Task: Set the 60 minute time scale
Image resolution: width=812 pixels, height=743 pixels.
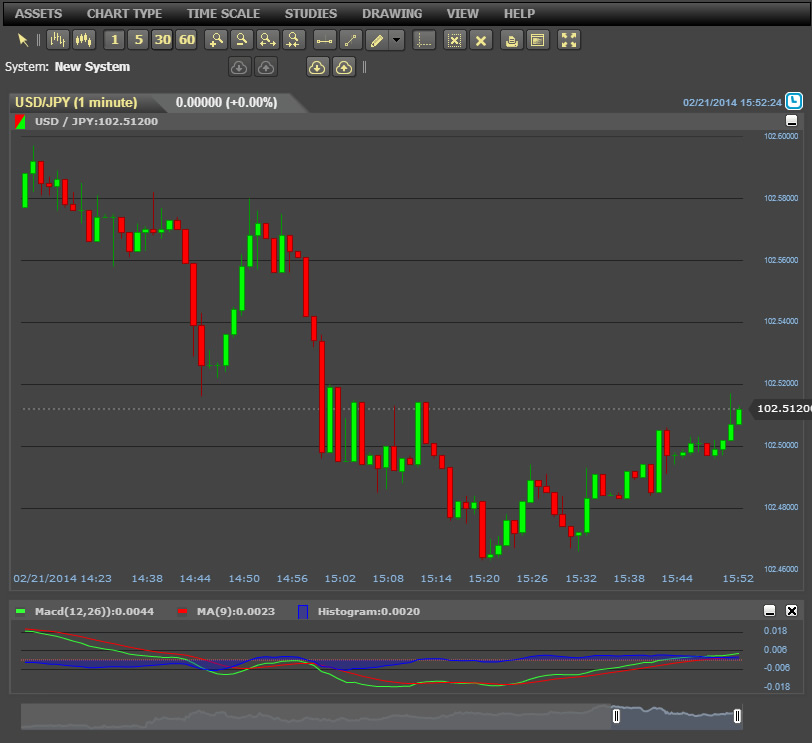Action: coord(186,40)
